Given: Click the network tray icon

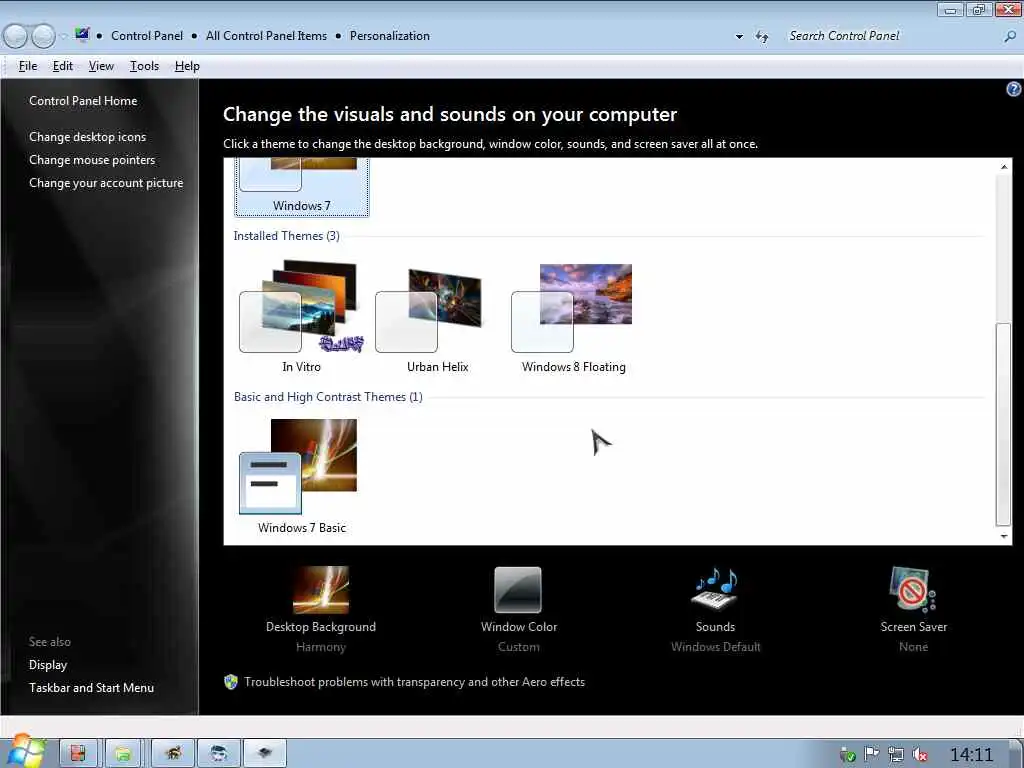Looking at the screenshot, I should [x=895, y=755].
